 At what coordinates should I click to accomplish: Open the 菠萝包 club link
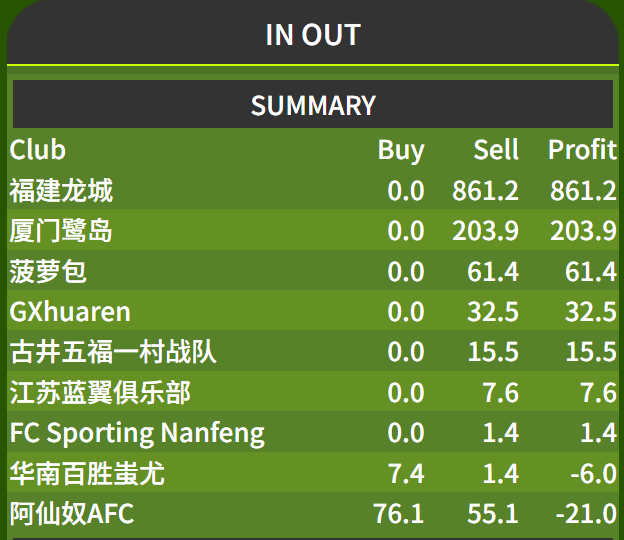(48, 271)
